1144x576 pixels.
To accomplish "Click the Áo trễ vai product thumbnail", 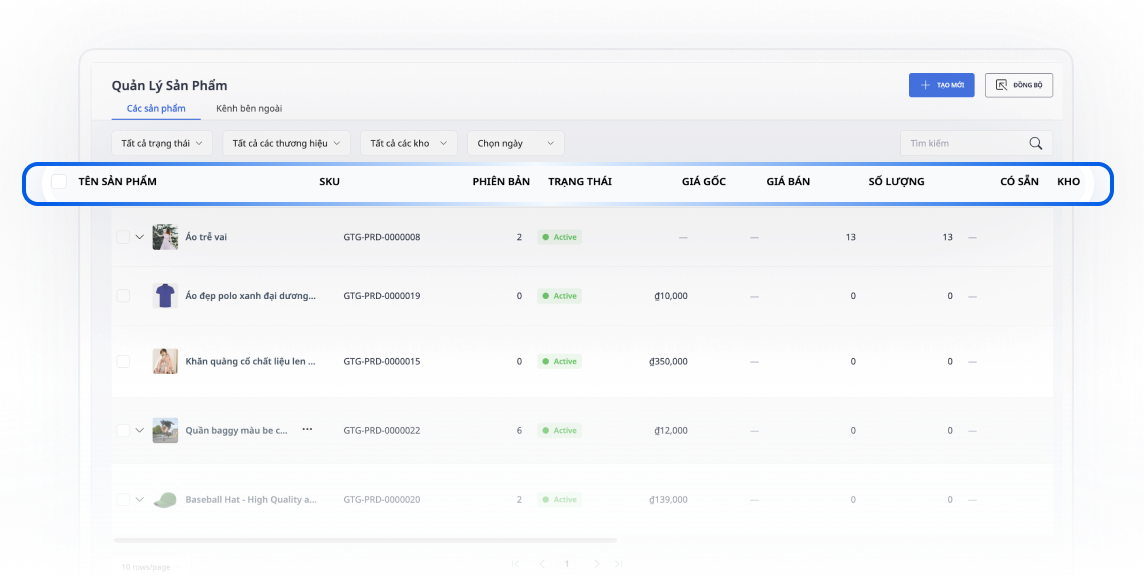I will coord(165,237).
